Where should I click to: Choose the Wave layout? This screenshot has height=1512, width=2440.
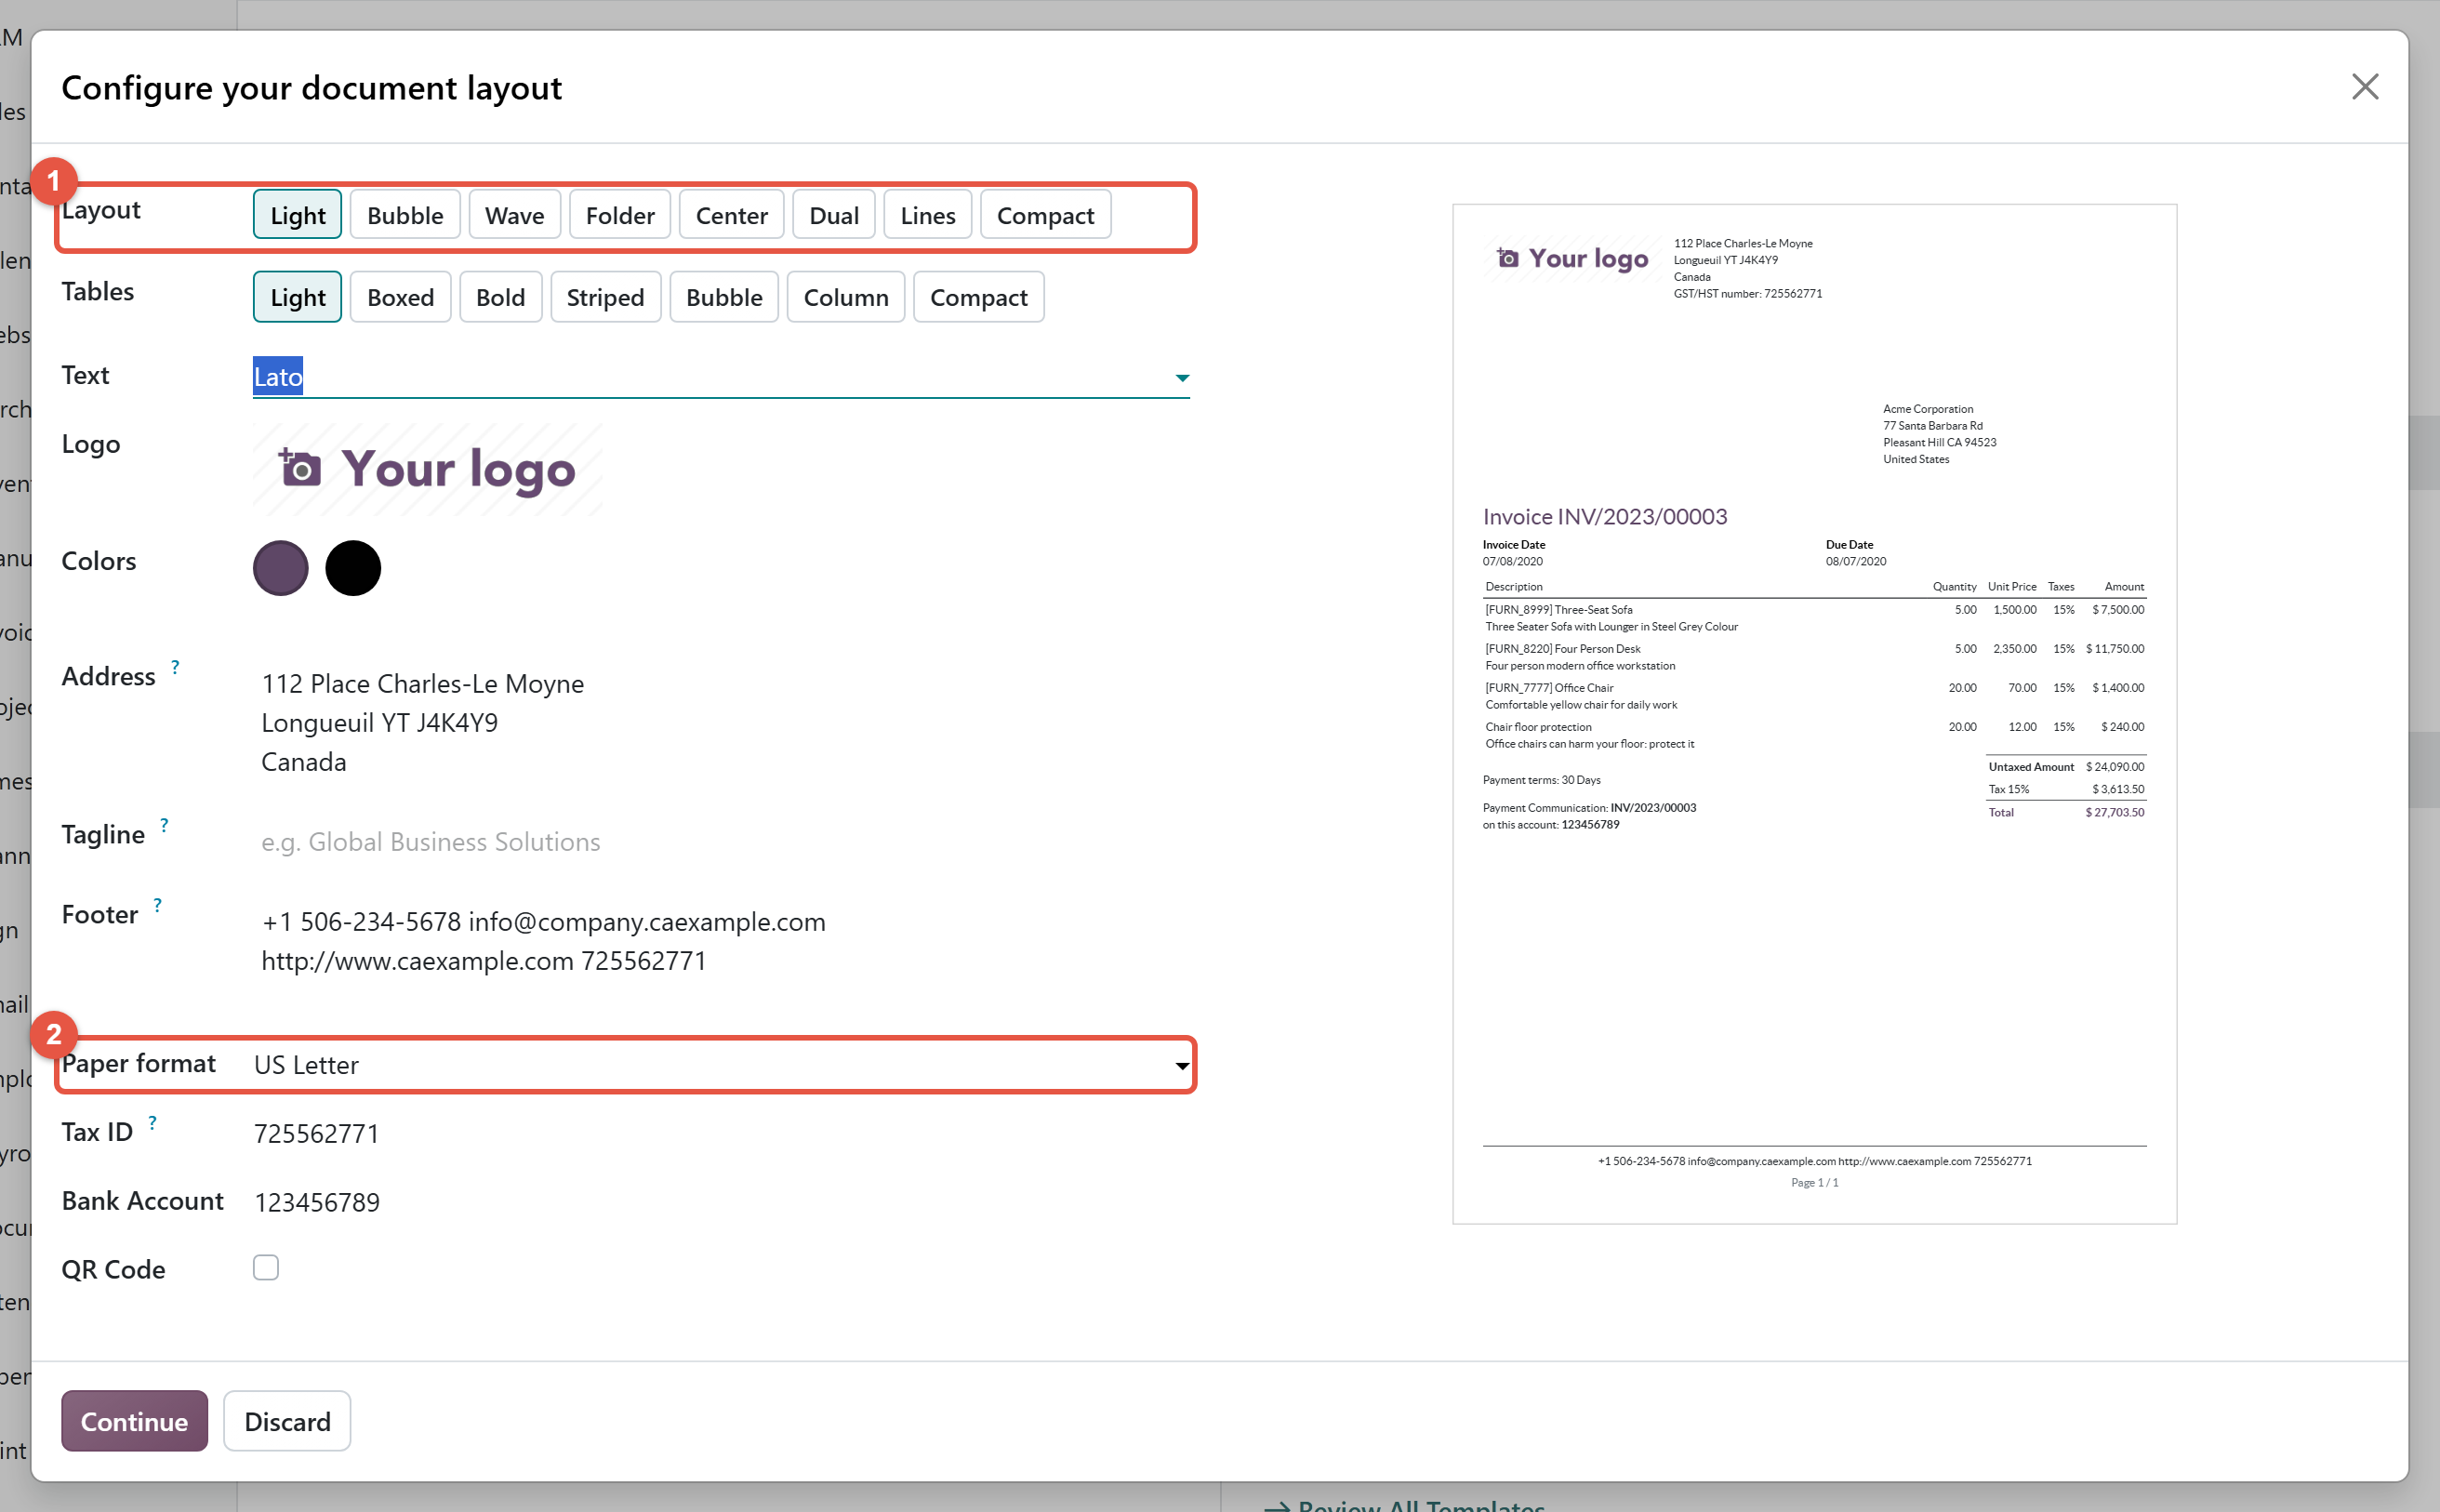pyautogui.click(x=514, y=215)
